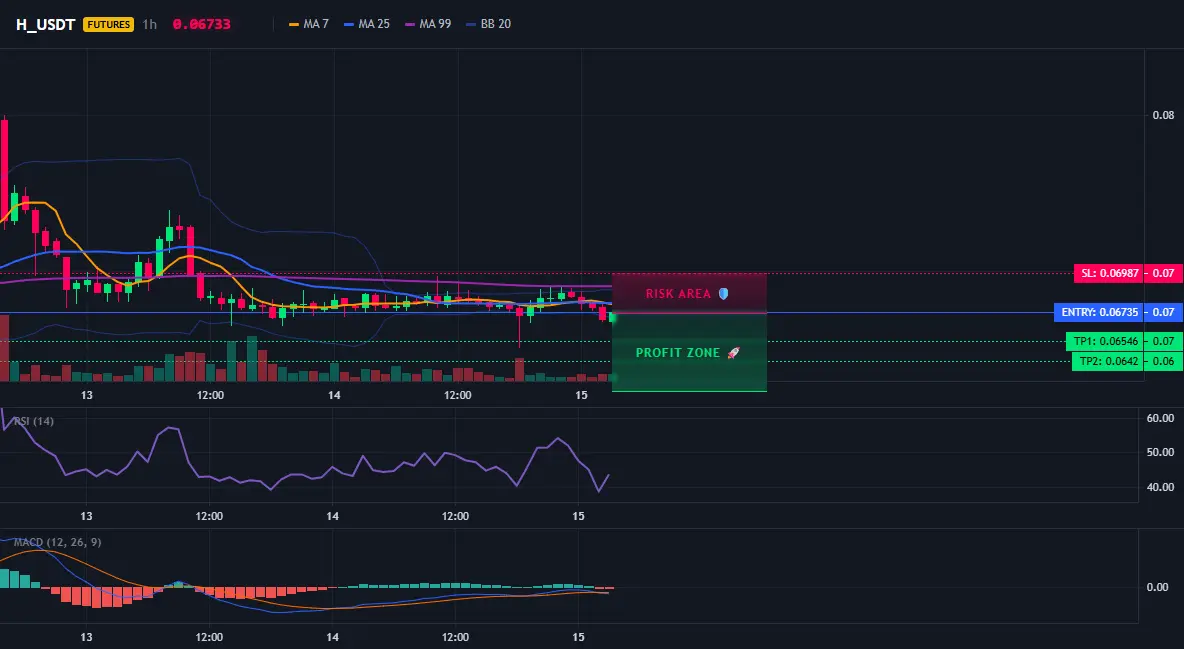
Task: Click the rocket icon in PROFIT ZONE
Action: (x=733, y=352)
